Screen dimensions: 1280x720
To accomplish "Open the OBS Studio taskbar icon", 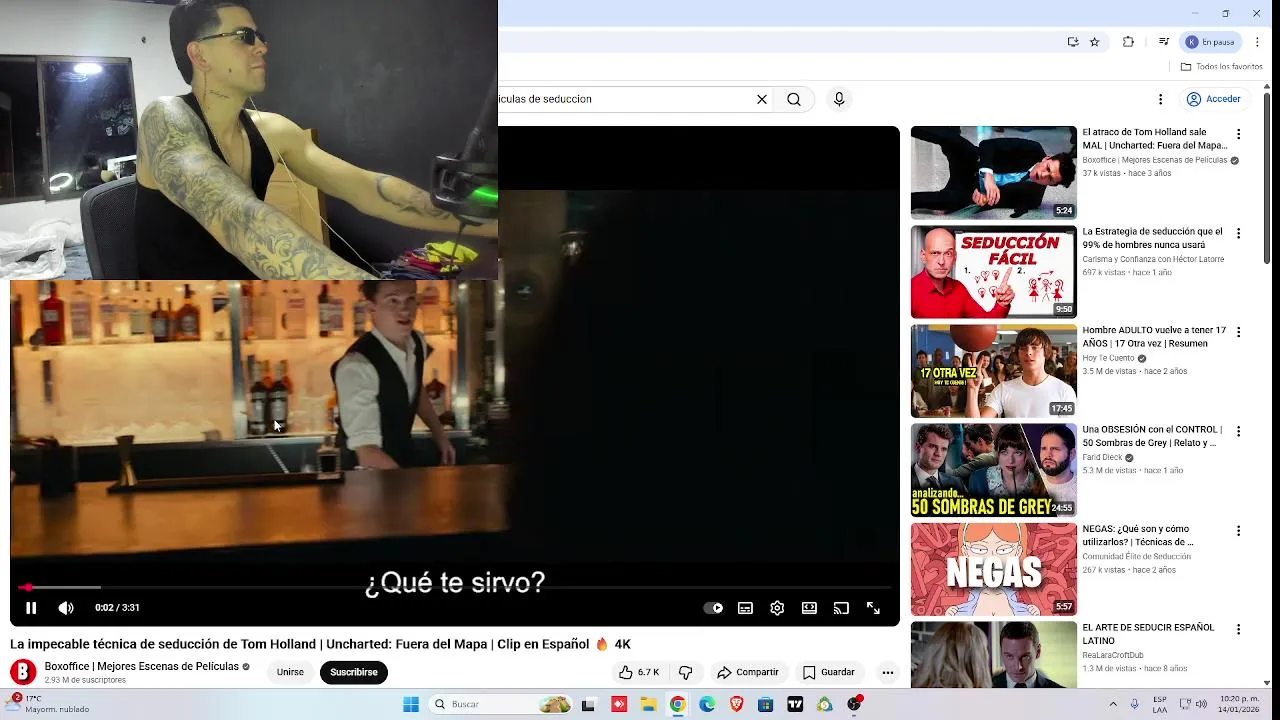I will pos(854,704).
